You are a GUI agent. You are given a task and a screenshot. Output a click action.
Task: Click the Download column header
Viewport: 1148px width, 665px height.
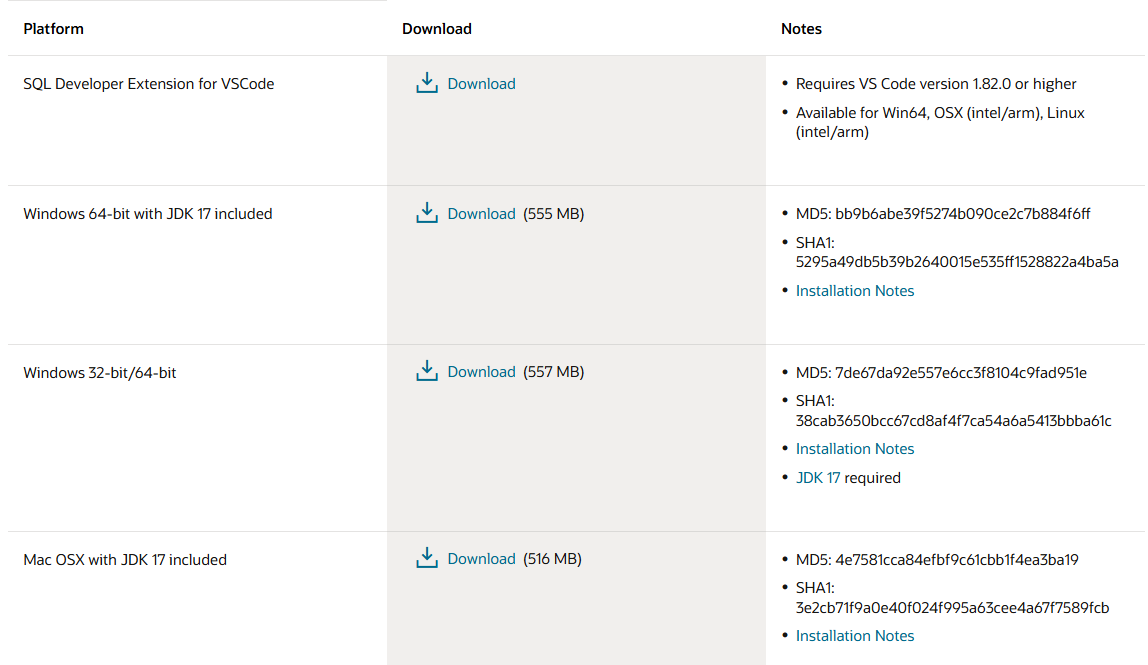point(436,29)
